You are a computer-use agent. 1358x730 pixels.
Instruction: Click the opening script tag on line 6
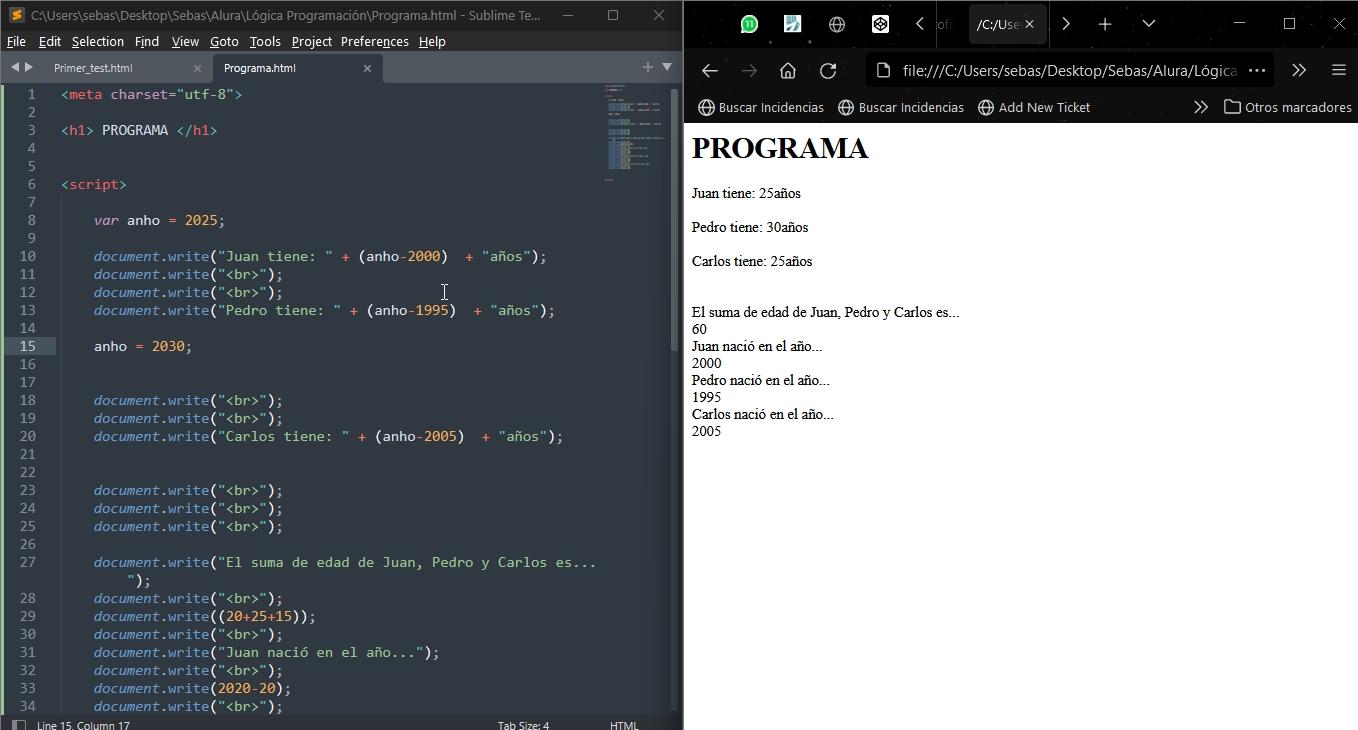pos(94,184)
